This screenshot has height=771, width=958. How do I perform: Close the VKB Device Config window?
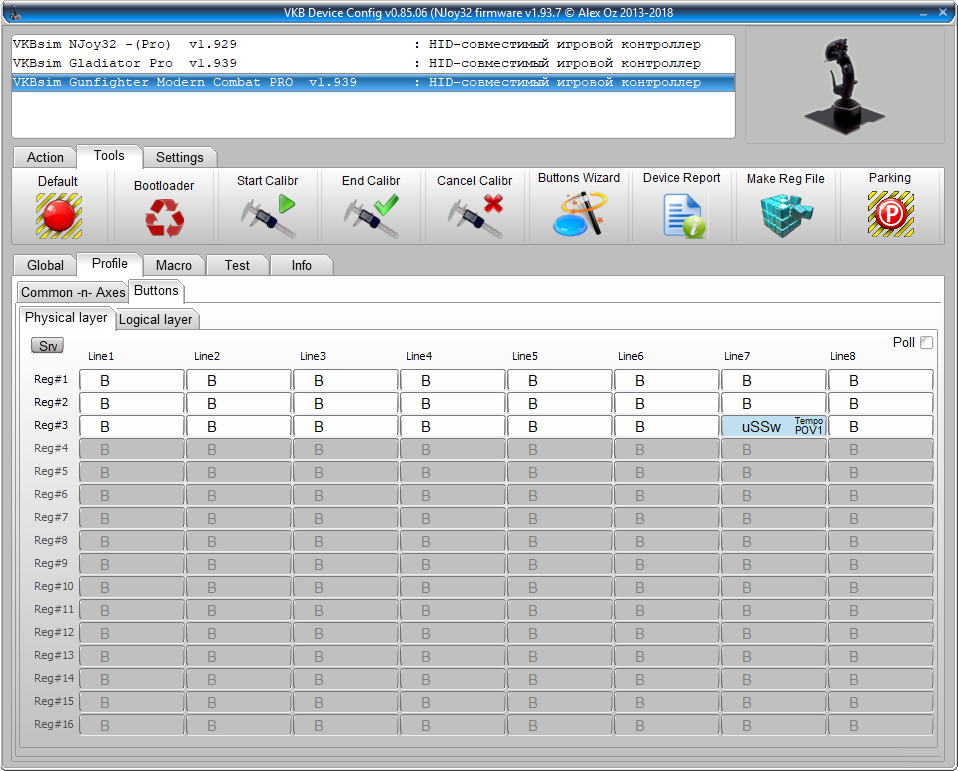(x=943, y=12)
